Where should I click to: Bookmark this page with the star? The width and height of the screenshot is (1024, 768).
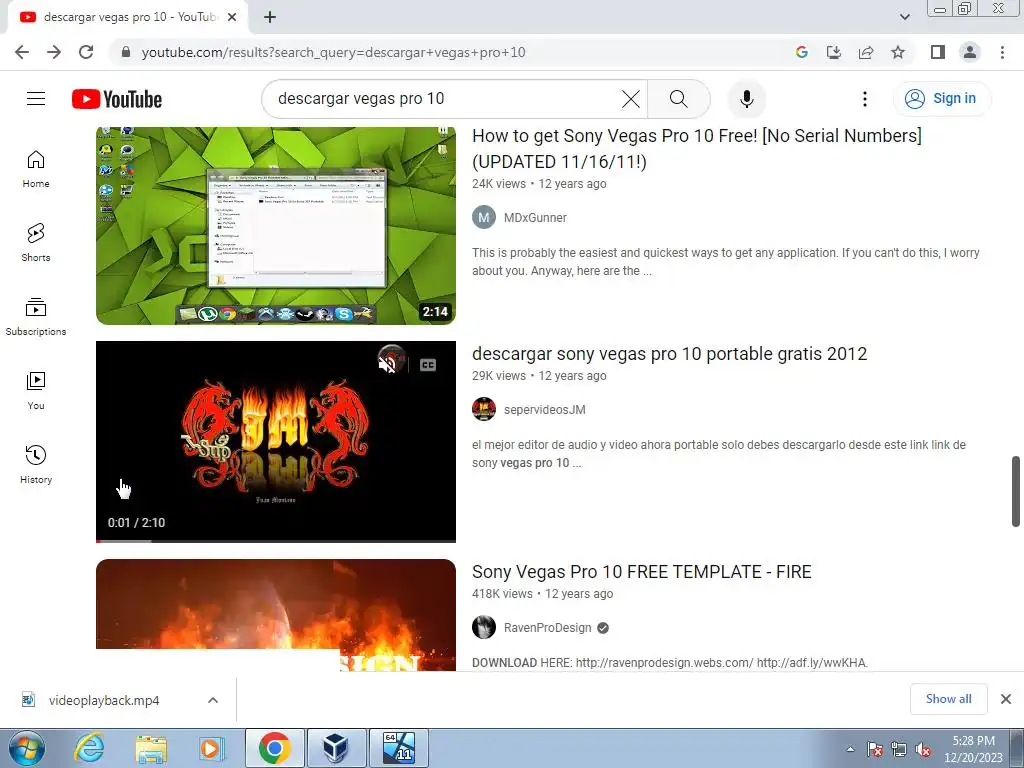[x=898, y=52]
